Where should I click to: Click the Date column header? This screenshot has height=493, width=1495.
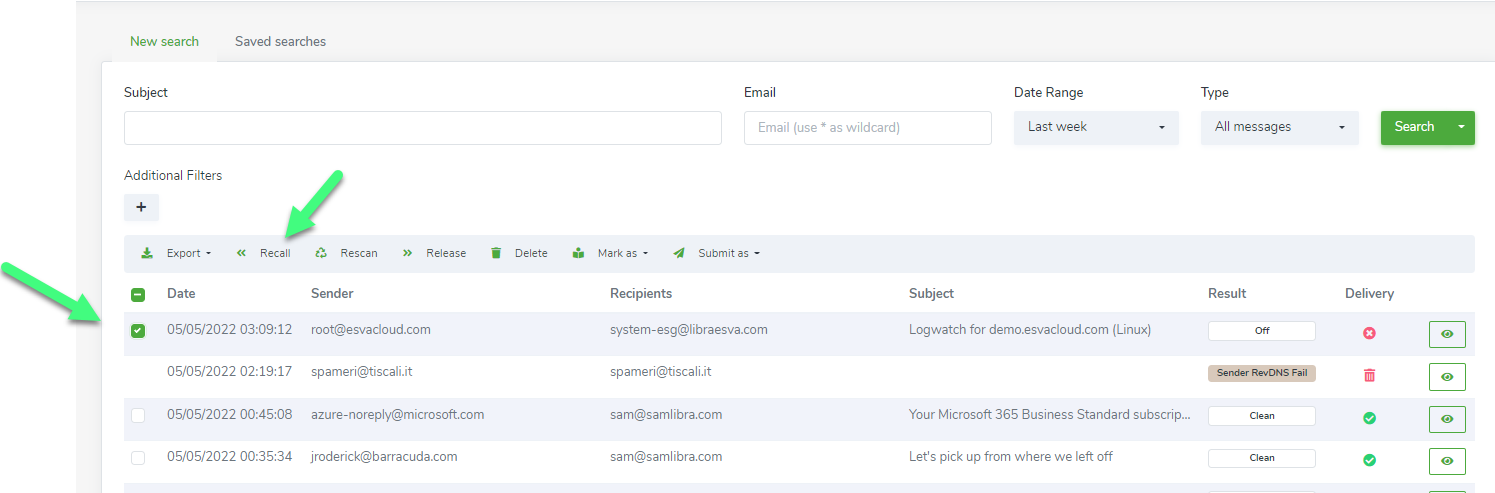point(181,294)
